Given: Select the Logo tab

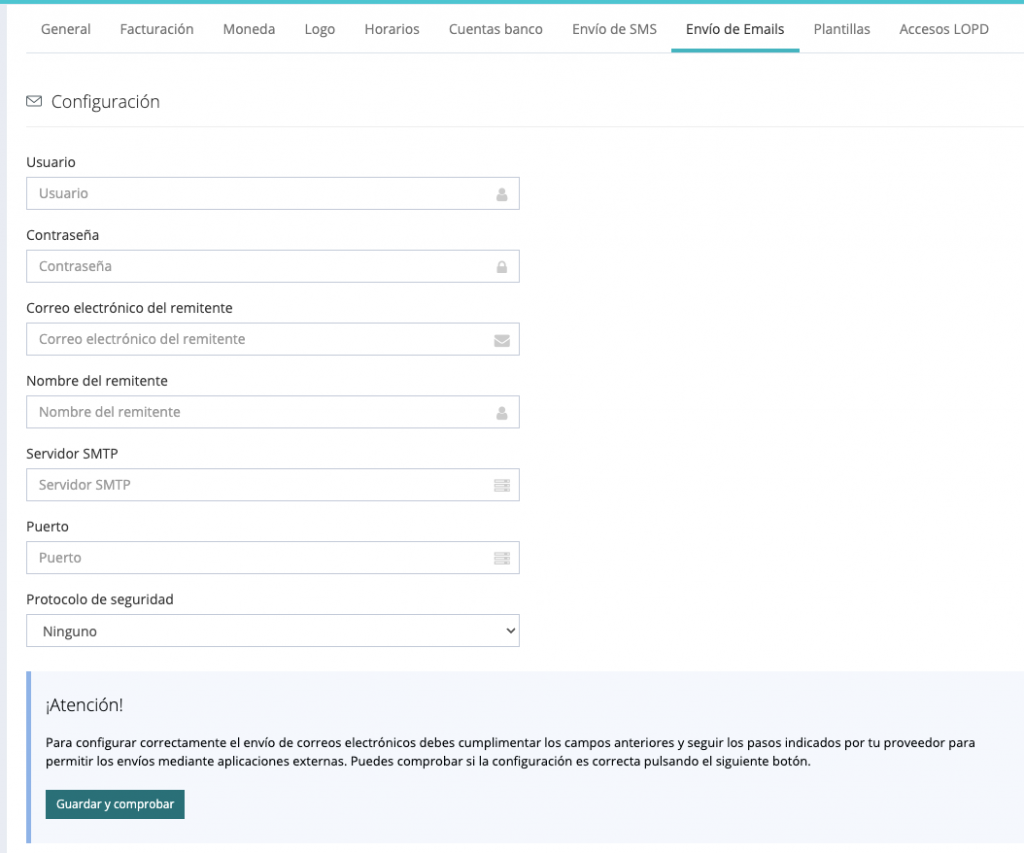Looking at the screenshot, I should [x=320, y=29].
